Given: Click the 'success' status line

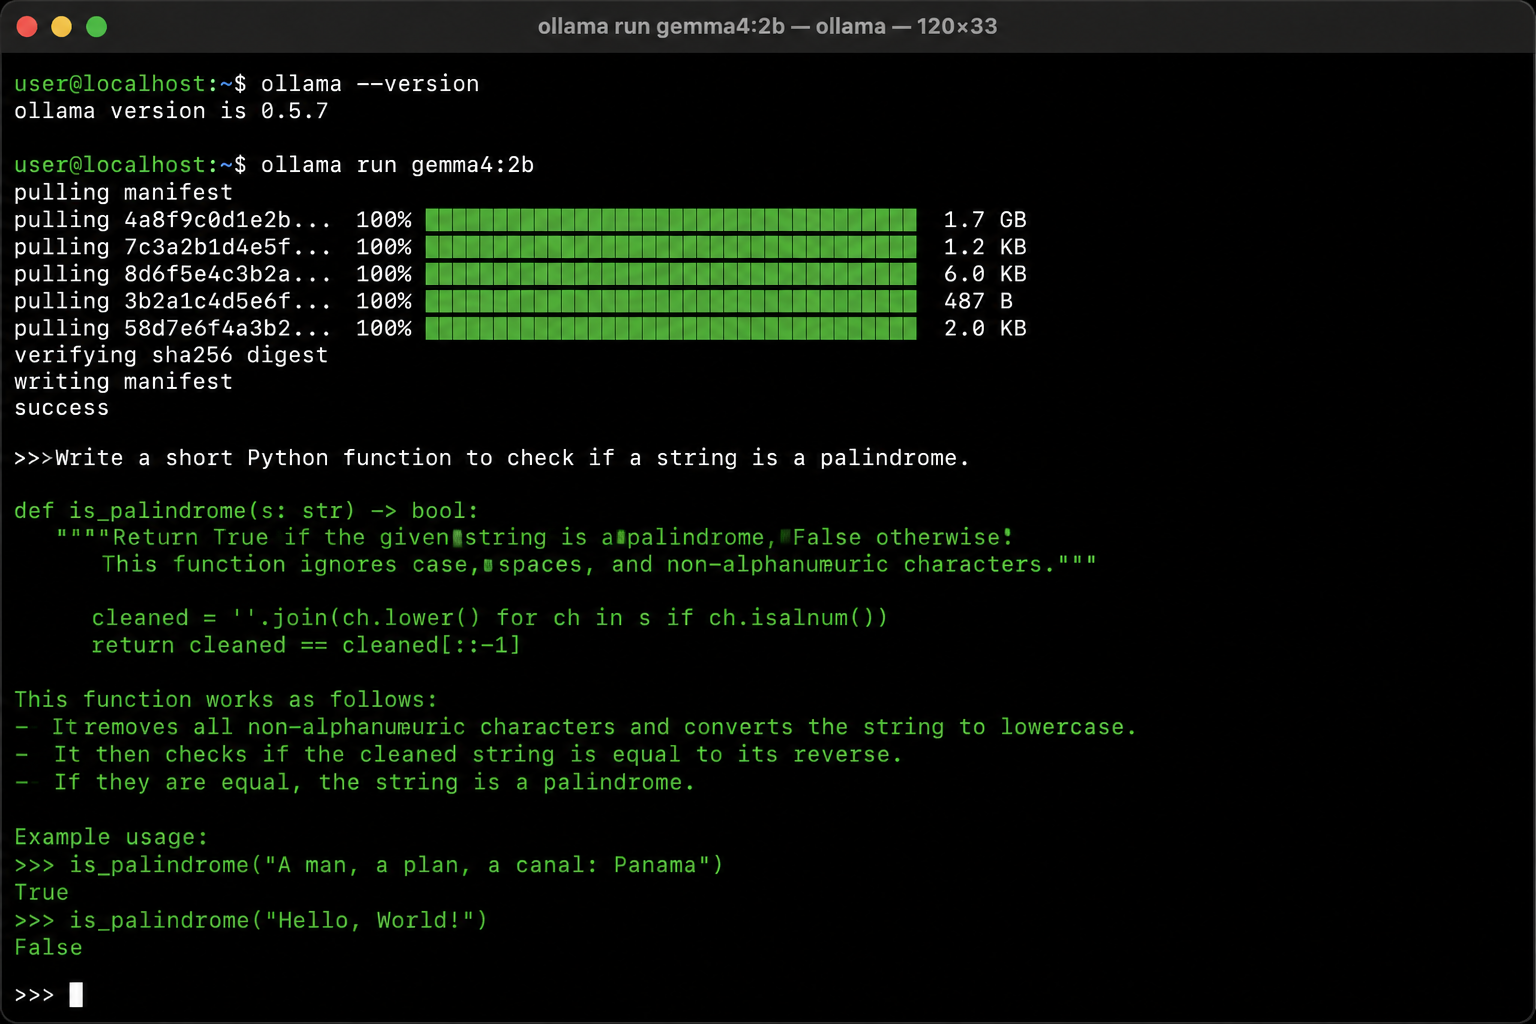Looking at the screenshot, I should [x=61, y=408].
